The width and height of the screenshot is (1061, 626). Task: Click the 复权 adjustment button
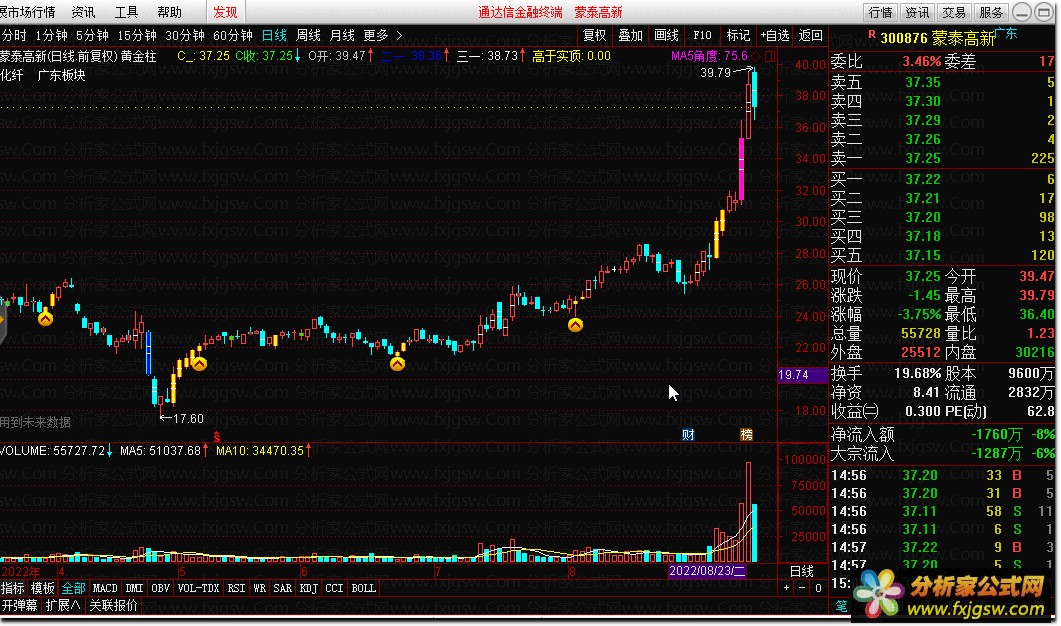(595, 35)
